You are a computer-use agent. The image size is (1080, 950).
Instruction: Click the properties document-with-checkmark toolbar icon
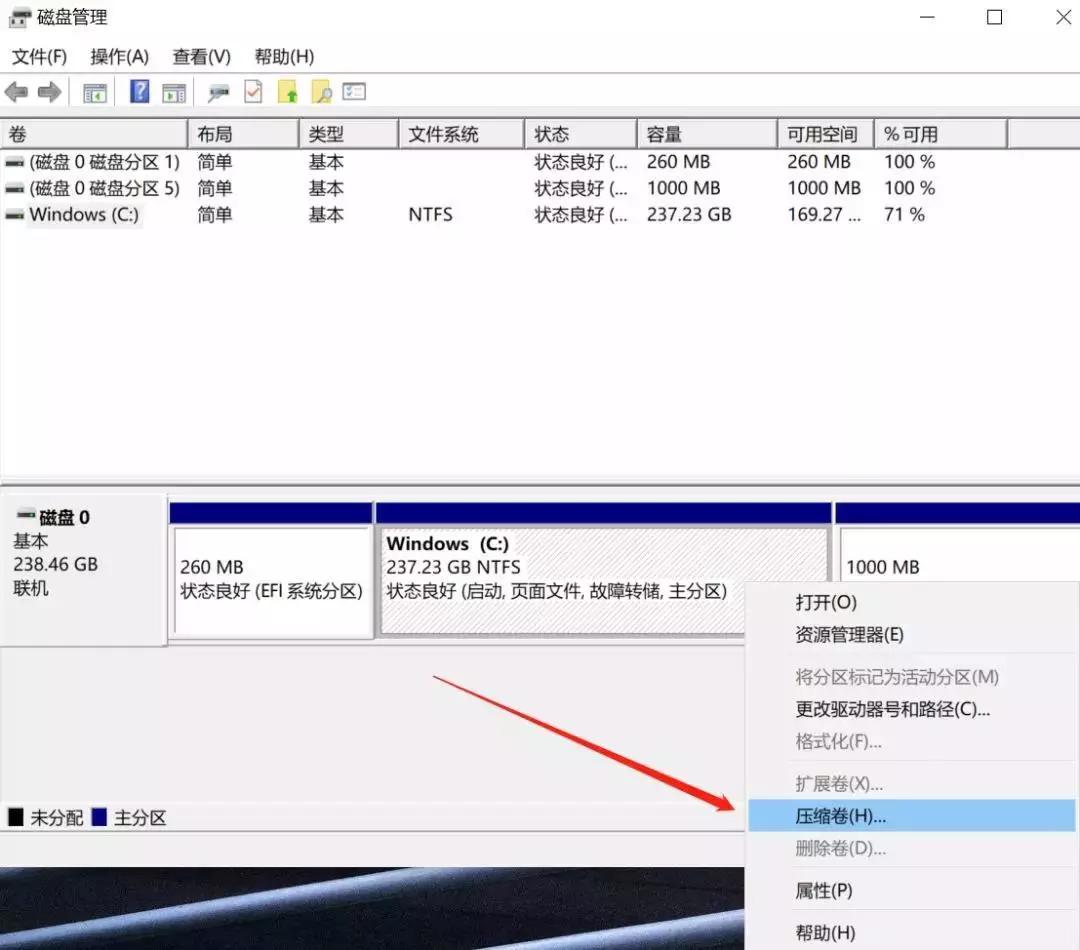click(x=252, y=92)
